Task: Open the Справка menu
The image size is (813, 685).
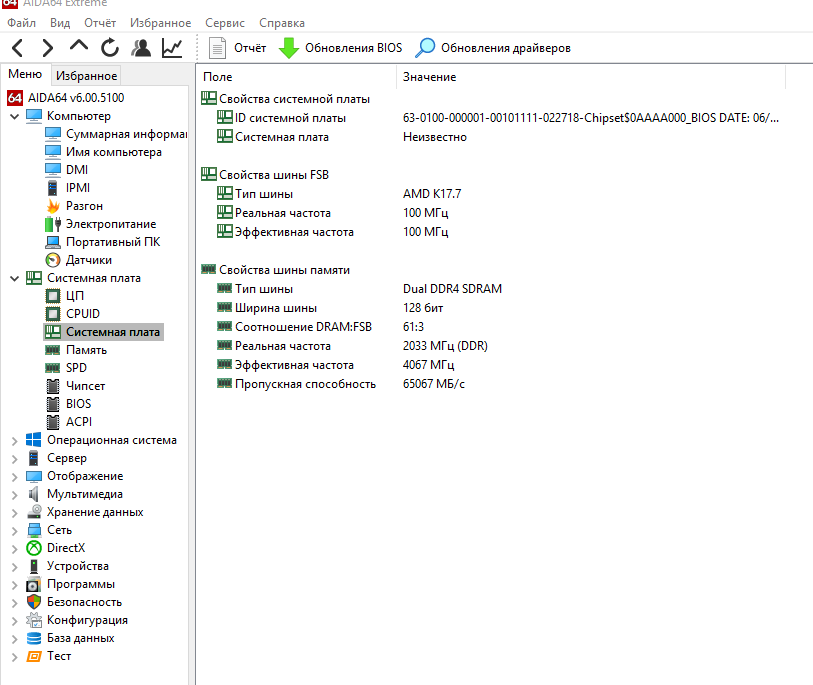Action: [282, 23]
